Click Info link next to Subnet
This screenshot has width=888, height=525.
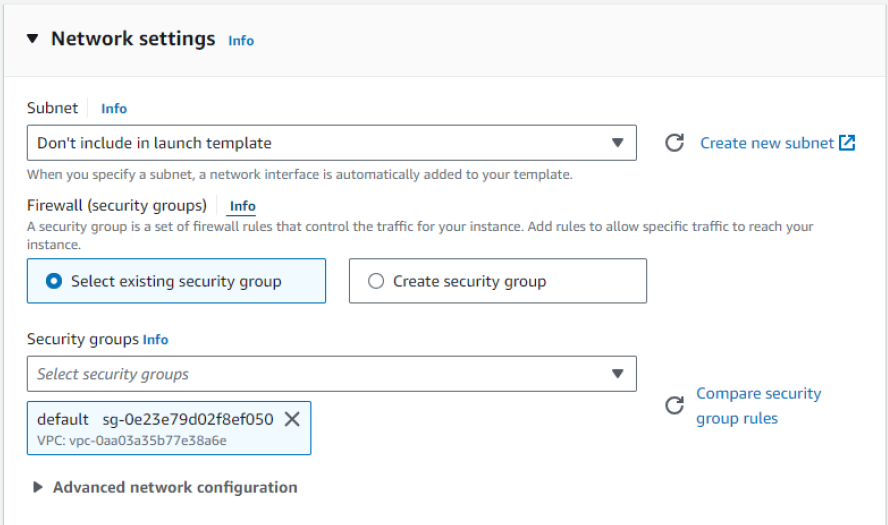coord(114,108)
